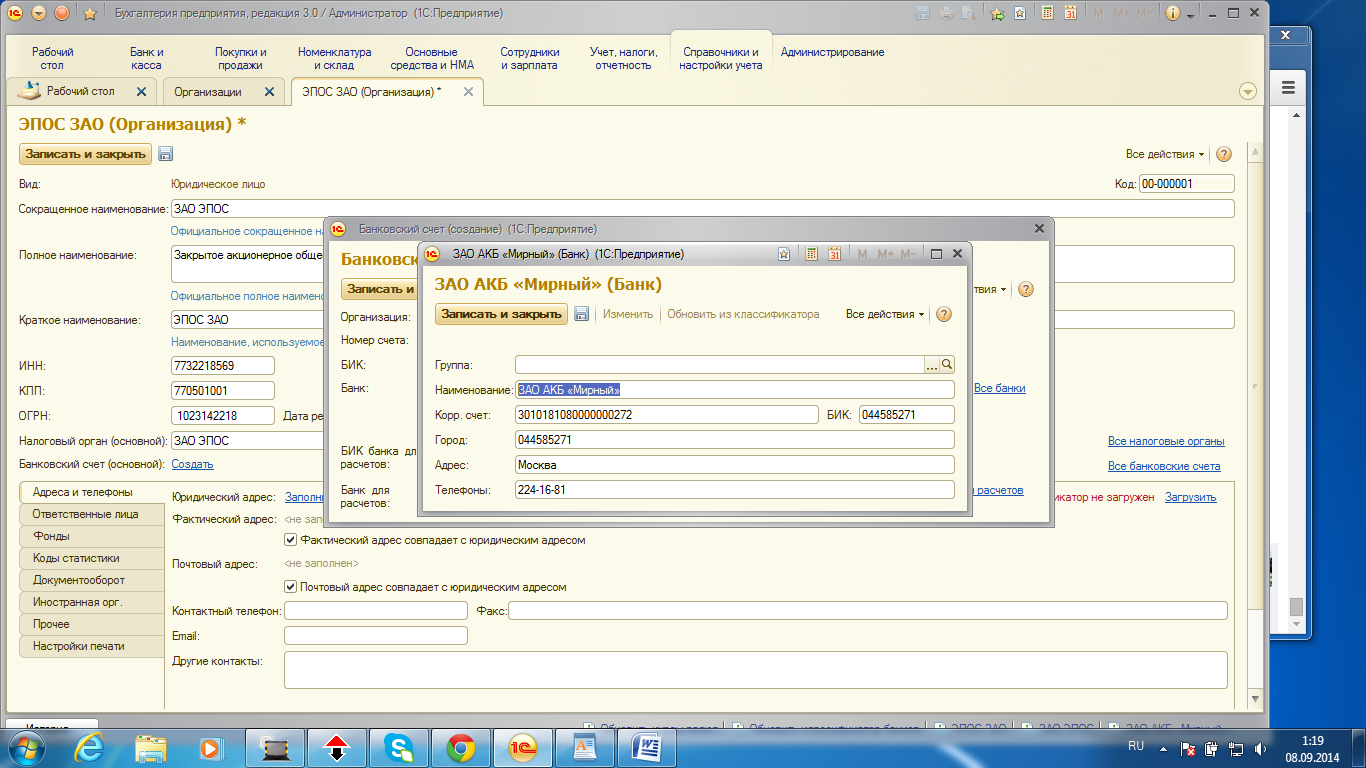Click the Создать bank account link
This screenshot has height=768, width=1366.
click(x=192, y=464)
